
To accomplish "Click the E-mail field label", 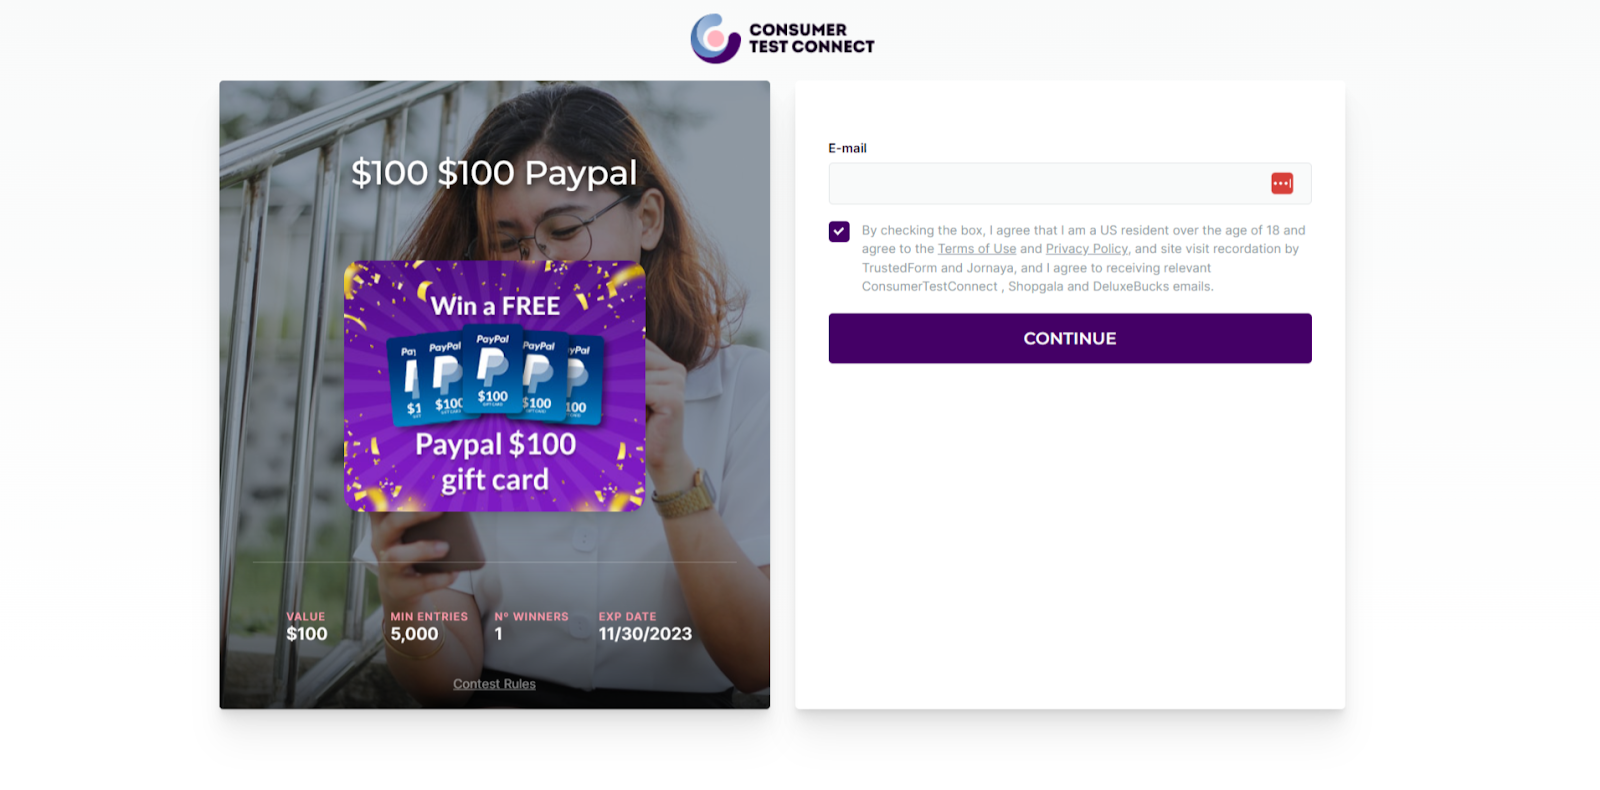I will 847,148.
